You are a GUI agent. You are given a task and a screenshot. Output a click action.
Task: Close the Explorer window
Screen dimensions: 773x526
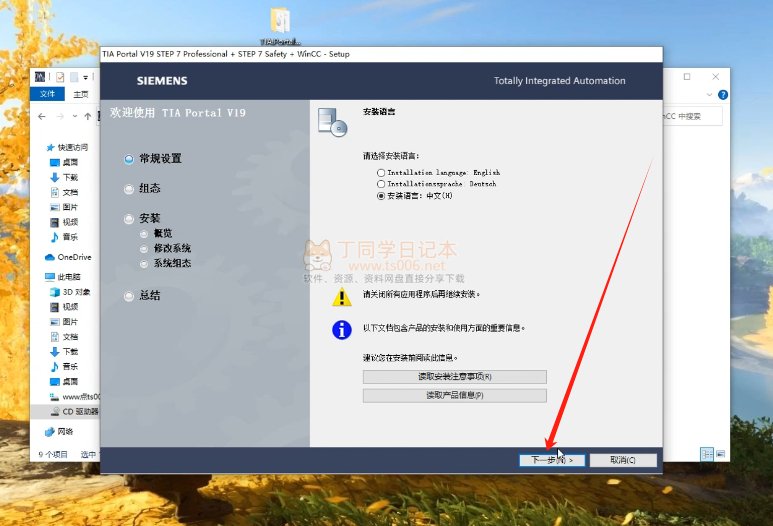point(715,76)
